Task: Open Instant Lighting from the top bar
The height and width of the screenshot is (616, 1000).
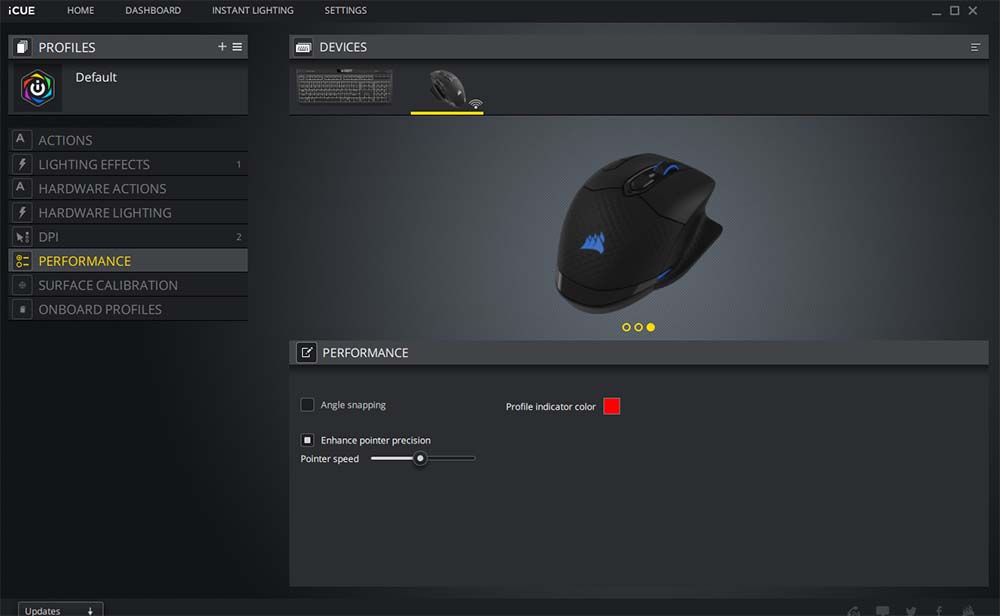Action: point(252,10)
